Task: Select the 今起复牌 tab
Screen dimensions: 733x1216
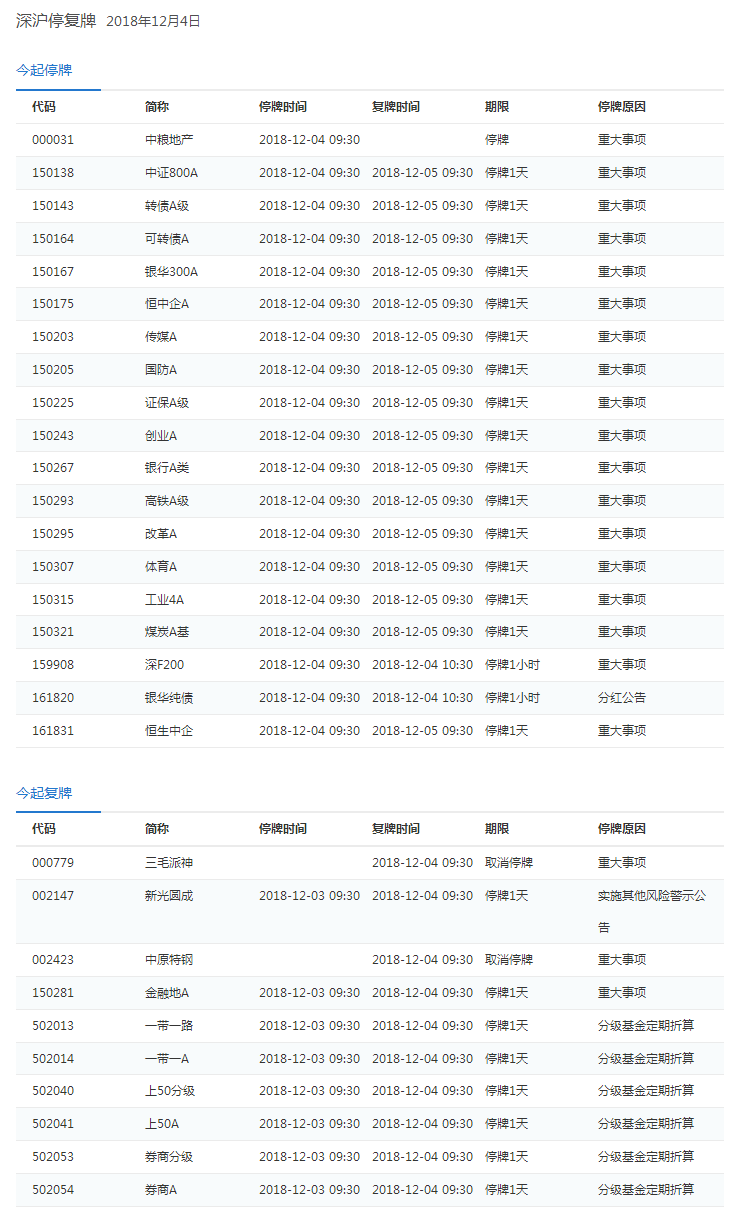Action: pyautogui.click(x=44, y=793)
